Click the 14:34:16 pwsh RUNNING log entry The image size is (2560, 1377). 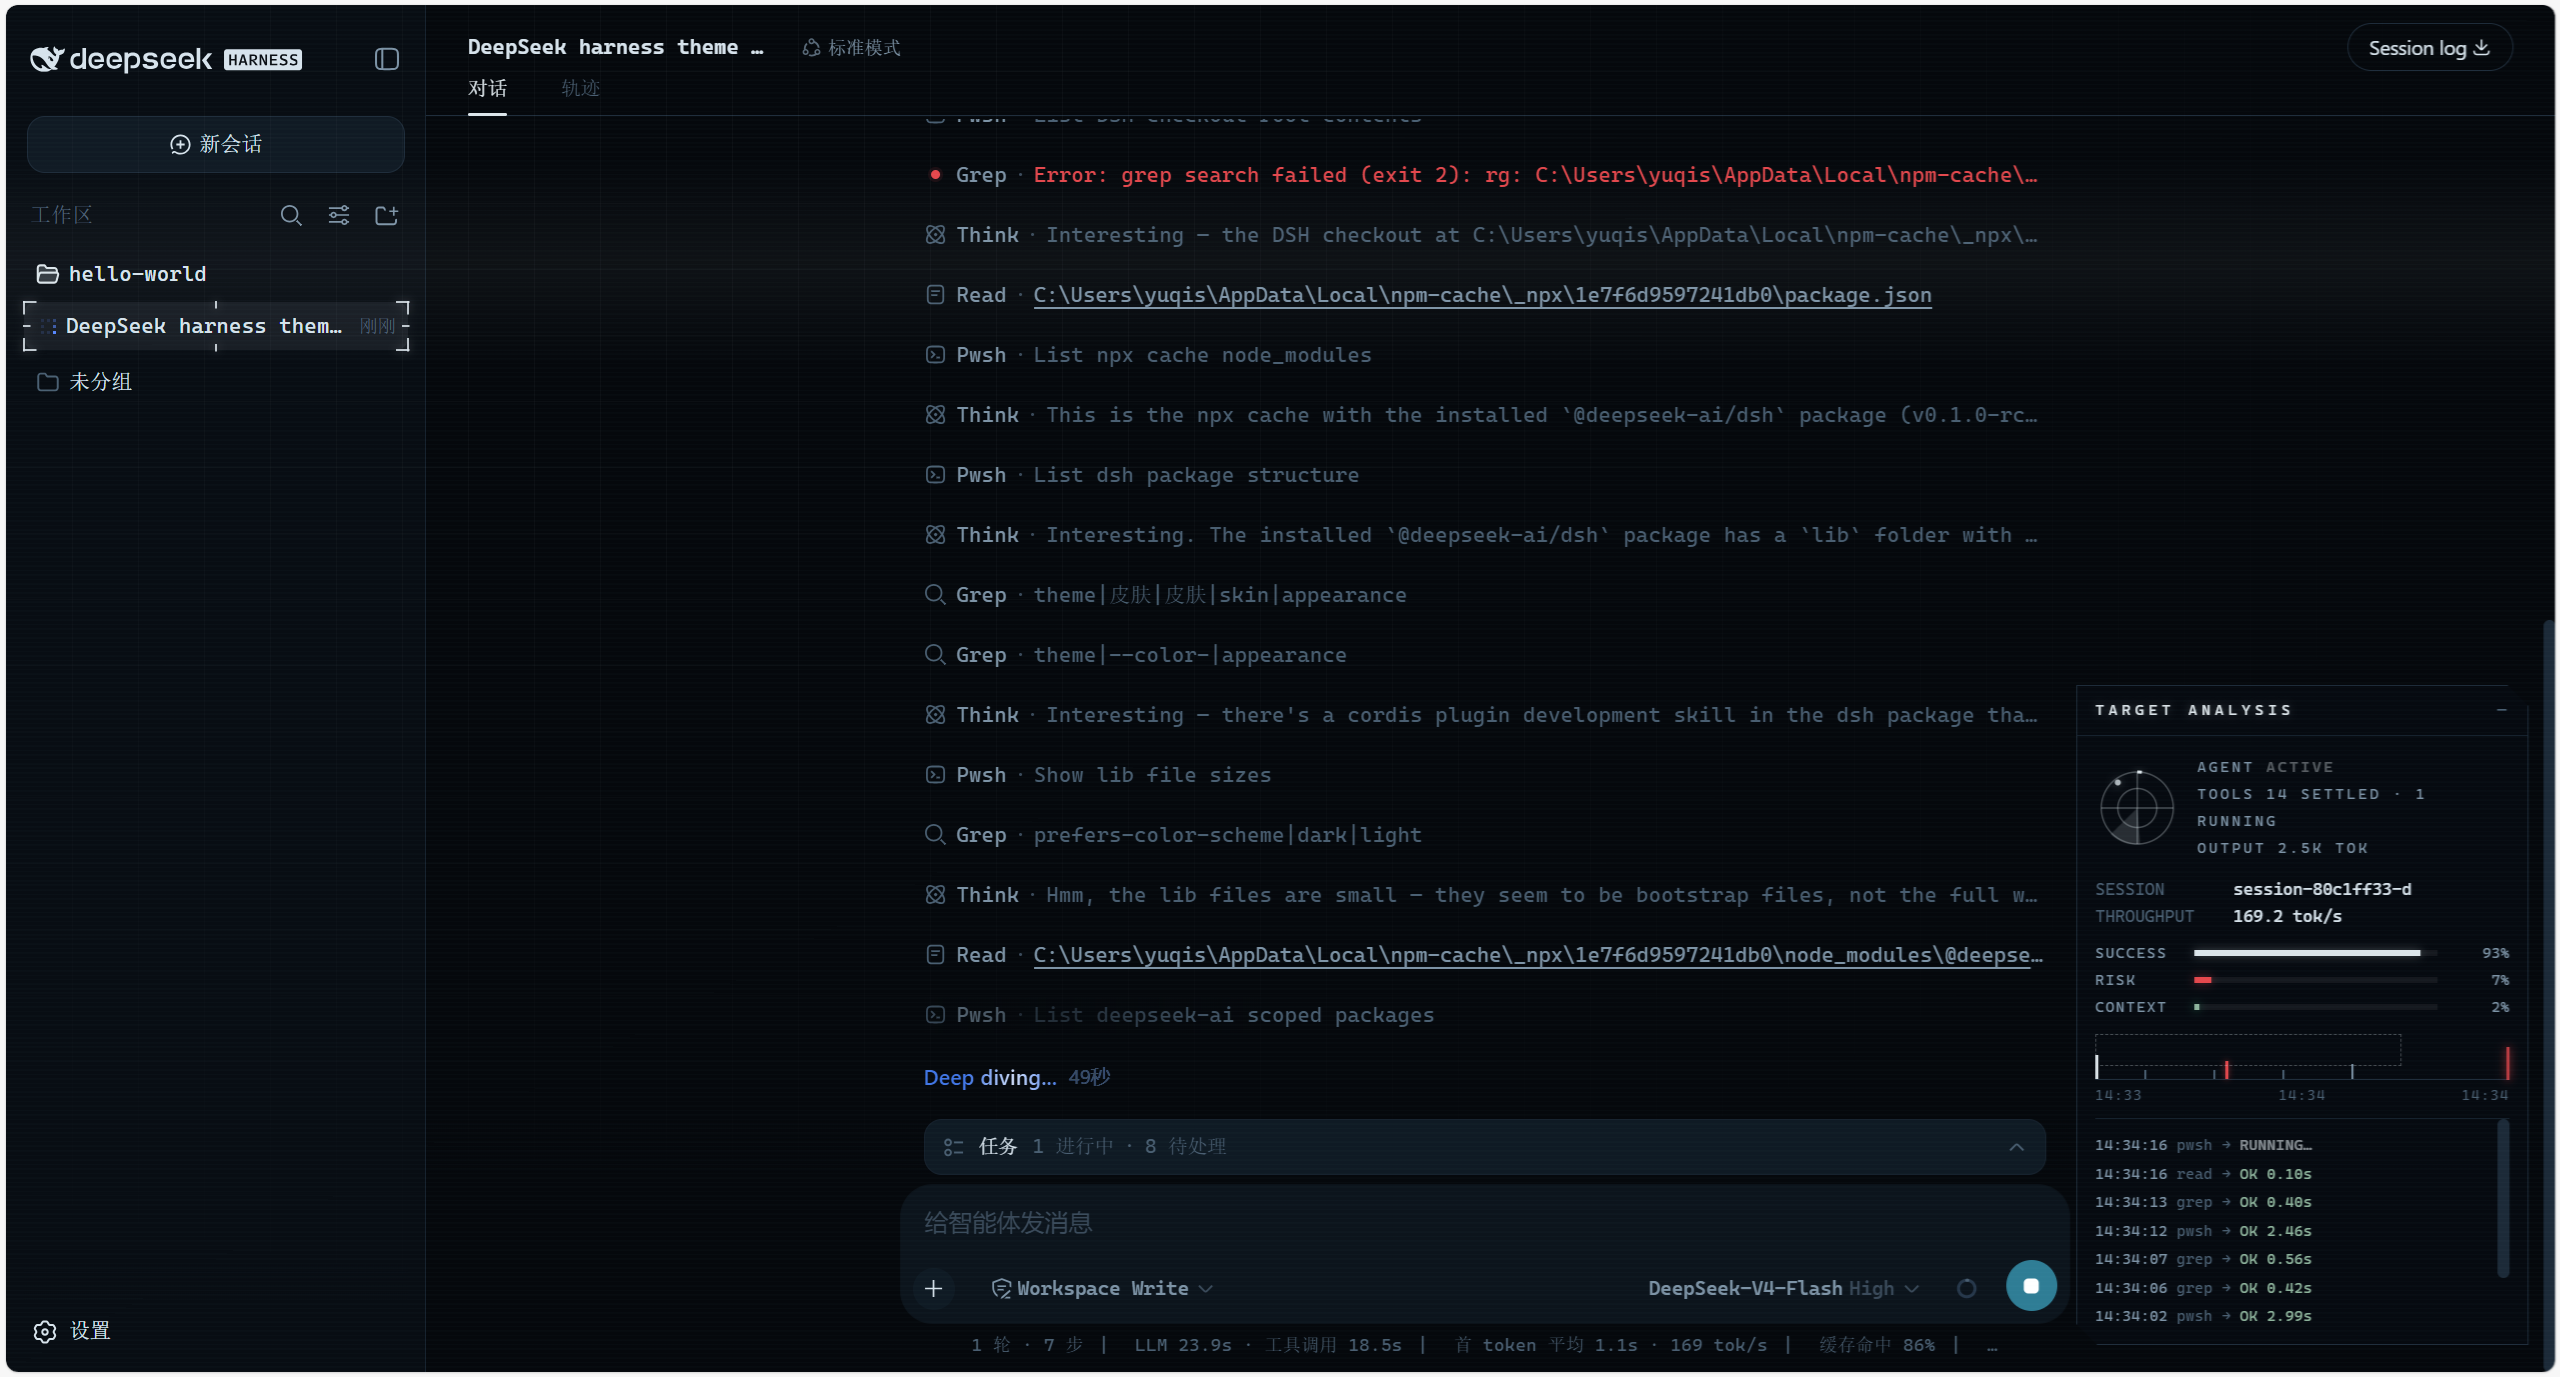(x=2204, y=1145)
